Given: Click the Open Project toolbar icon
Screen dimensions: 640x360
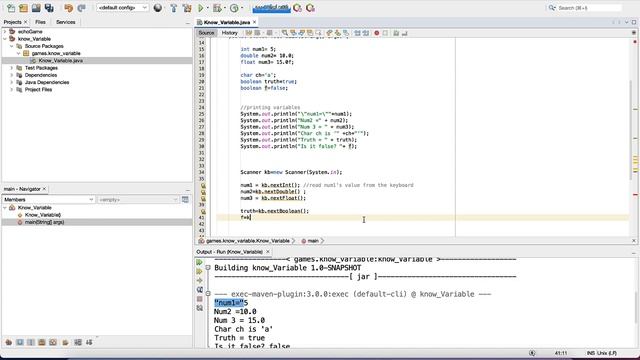Looking at the screenshot, I should (x=36, y=8).
